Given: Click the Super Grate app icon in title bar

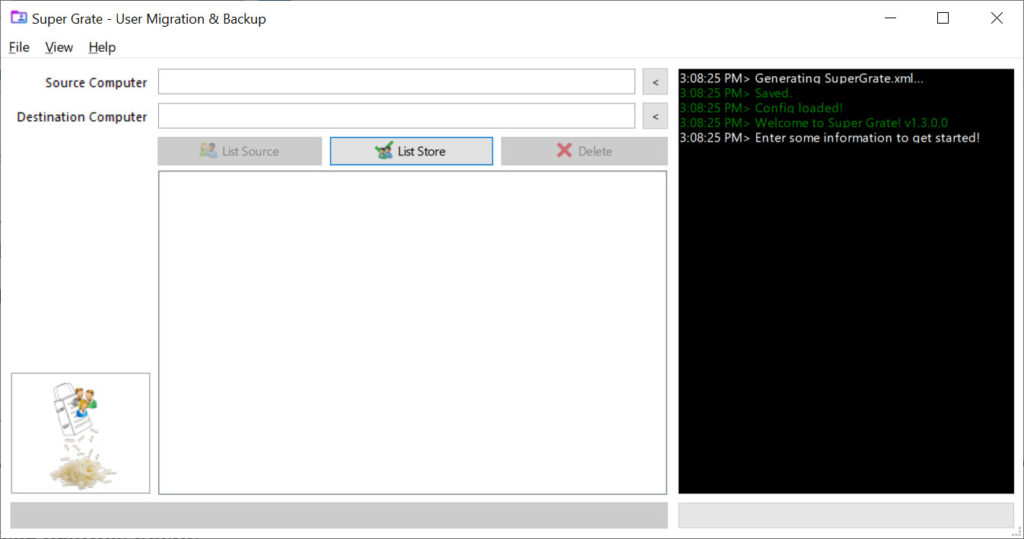Looking at the screenshot, I should 18,18.
